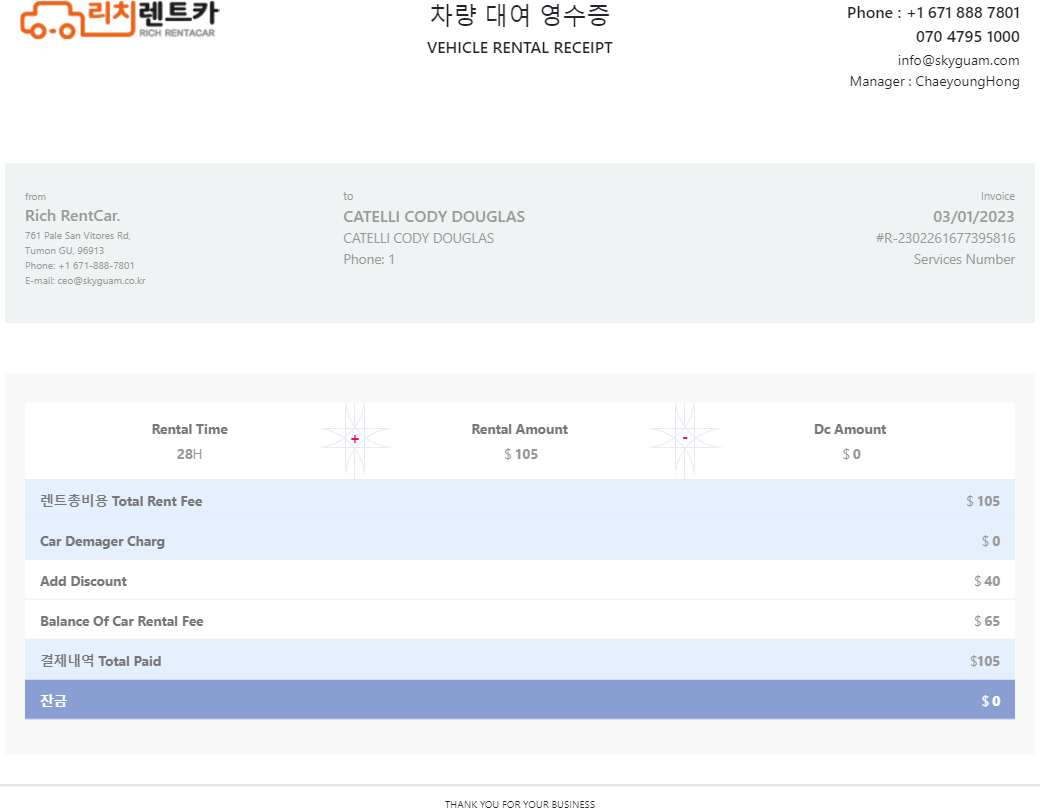Click the address '761 Pale San Vitores Rd,'
1040x811 pixels.
[x=78, y=235]
